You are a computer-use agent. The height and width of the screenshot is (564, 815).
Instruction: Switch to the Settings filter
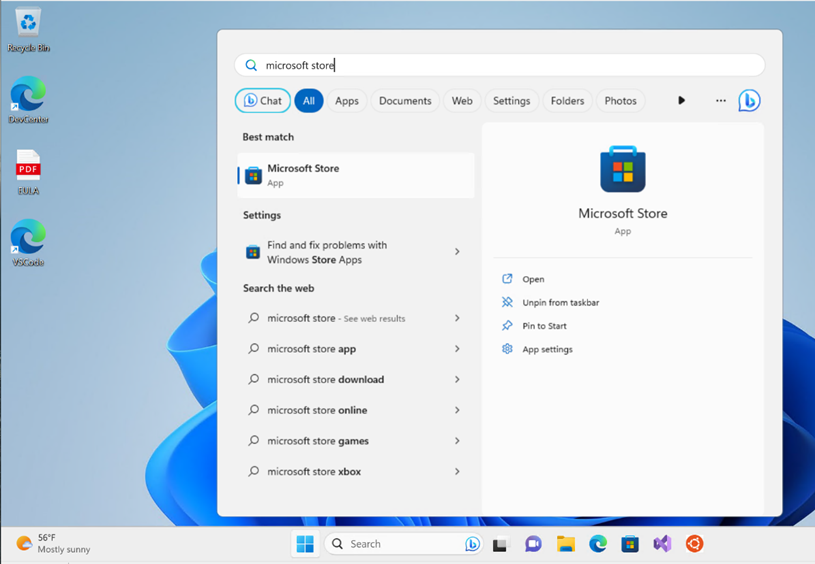tap(511, 101)
